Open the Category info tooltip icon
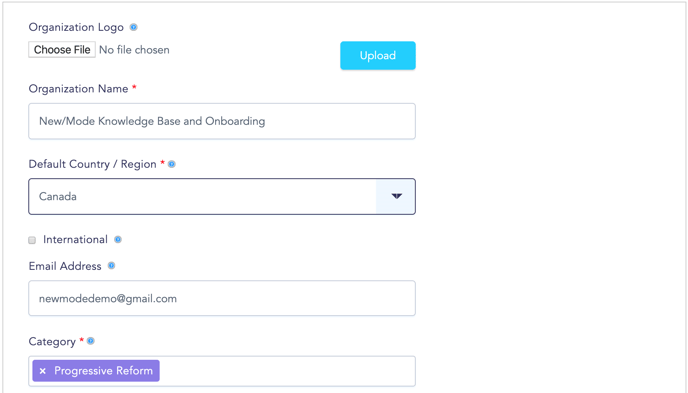The width and height of the screenshot is (688, 393). click(90, 341)
